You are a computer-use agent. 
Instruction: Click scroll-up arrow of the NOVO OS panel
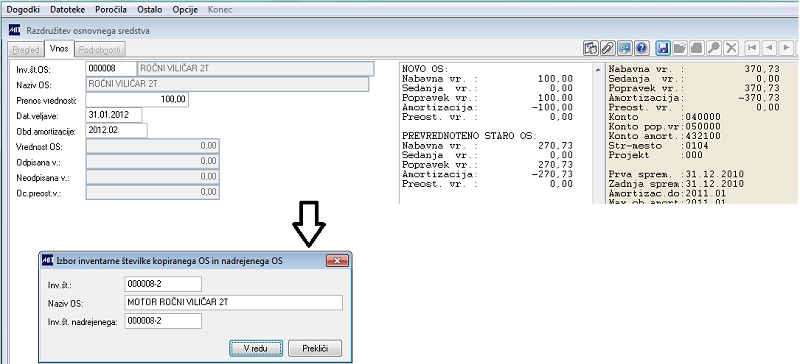[598, 69]
